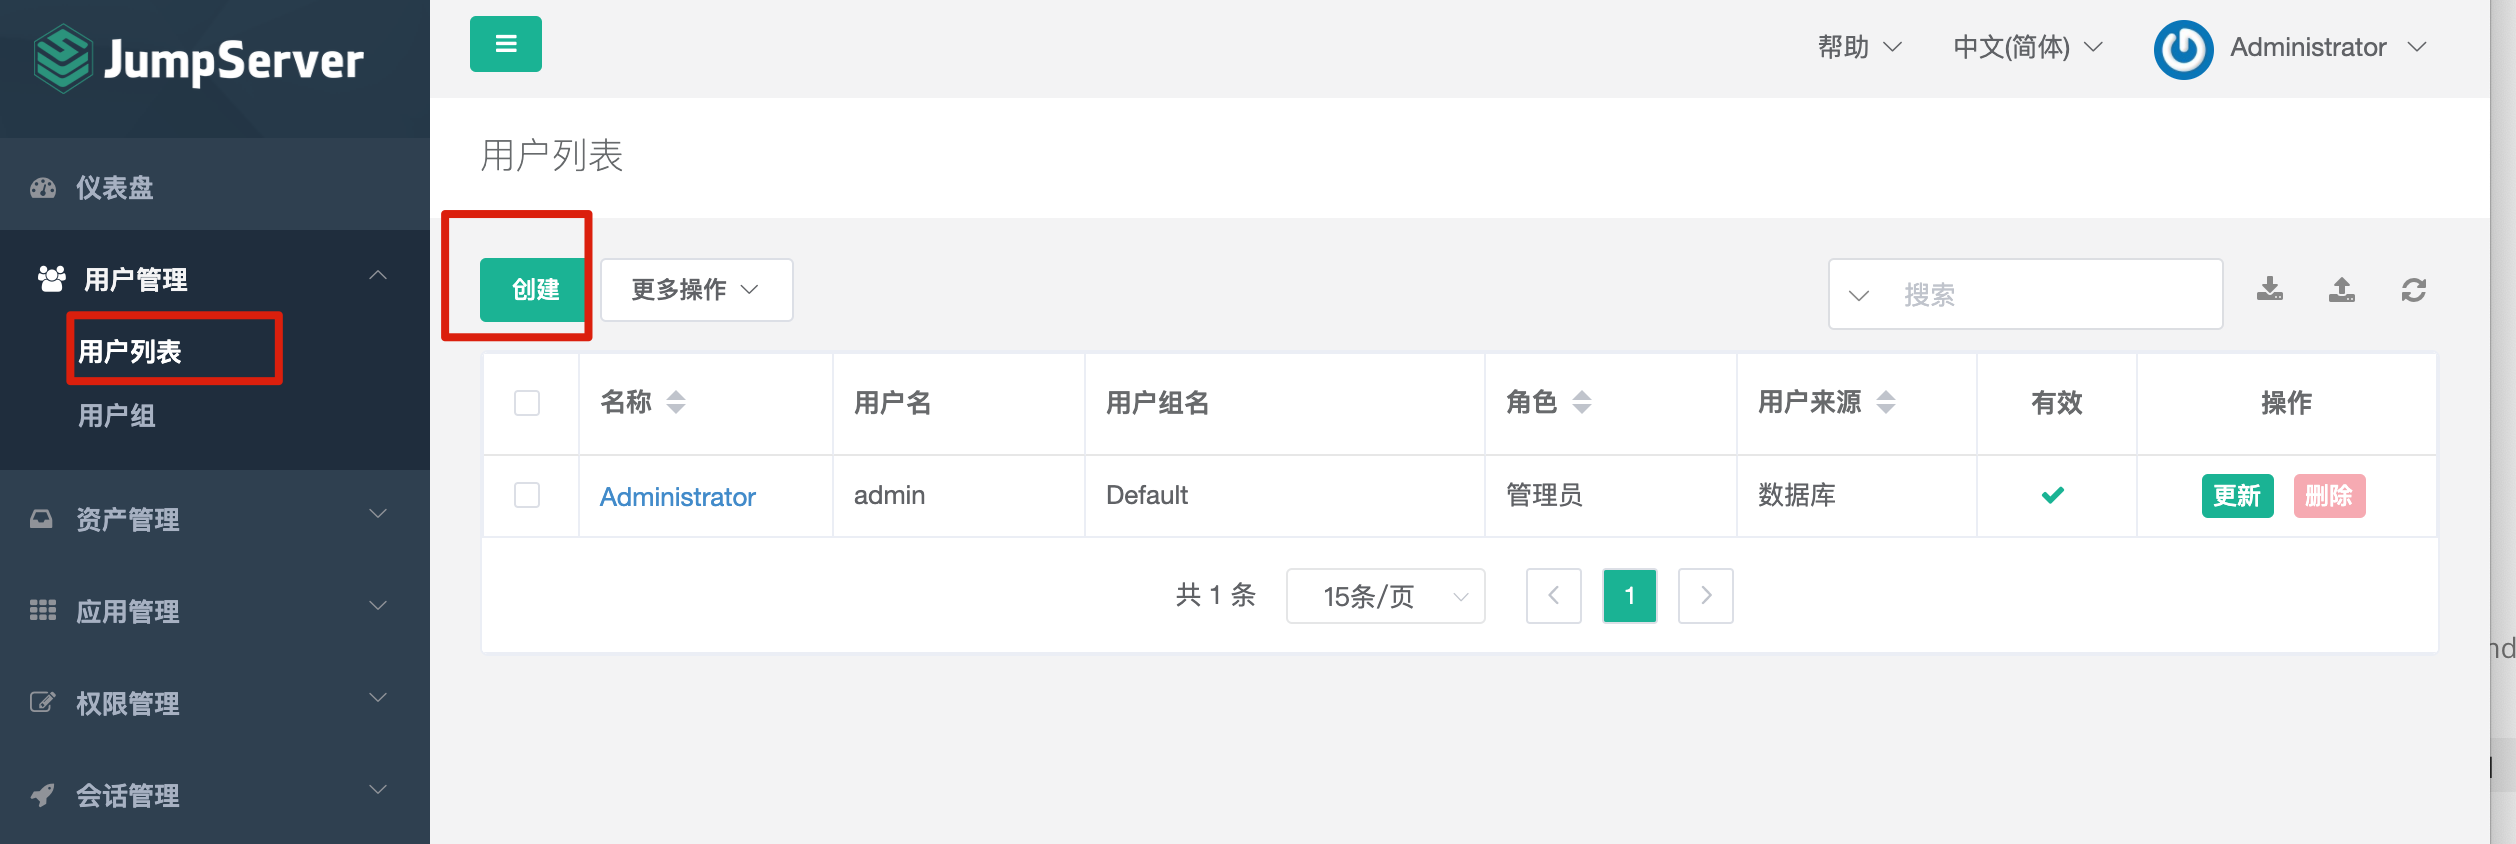Click the import upload icon
The image size is (2516, 844).
coord(2342,290)
